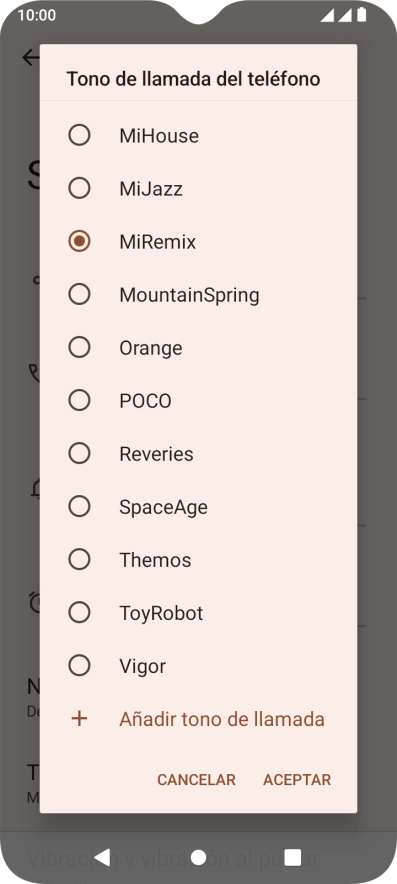Confirm with the ACEPTAR button

pos(297,780)
